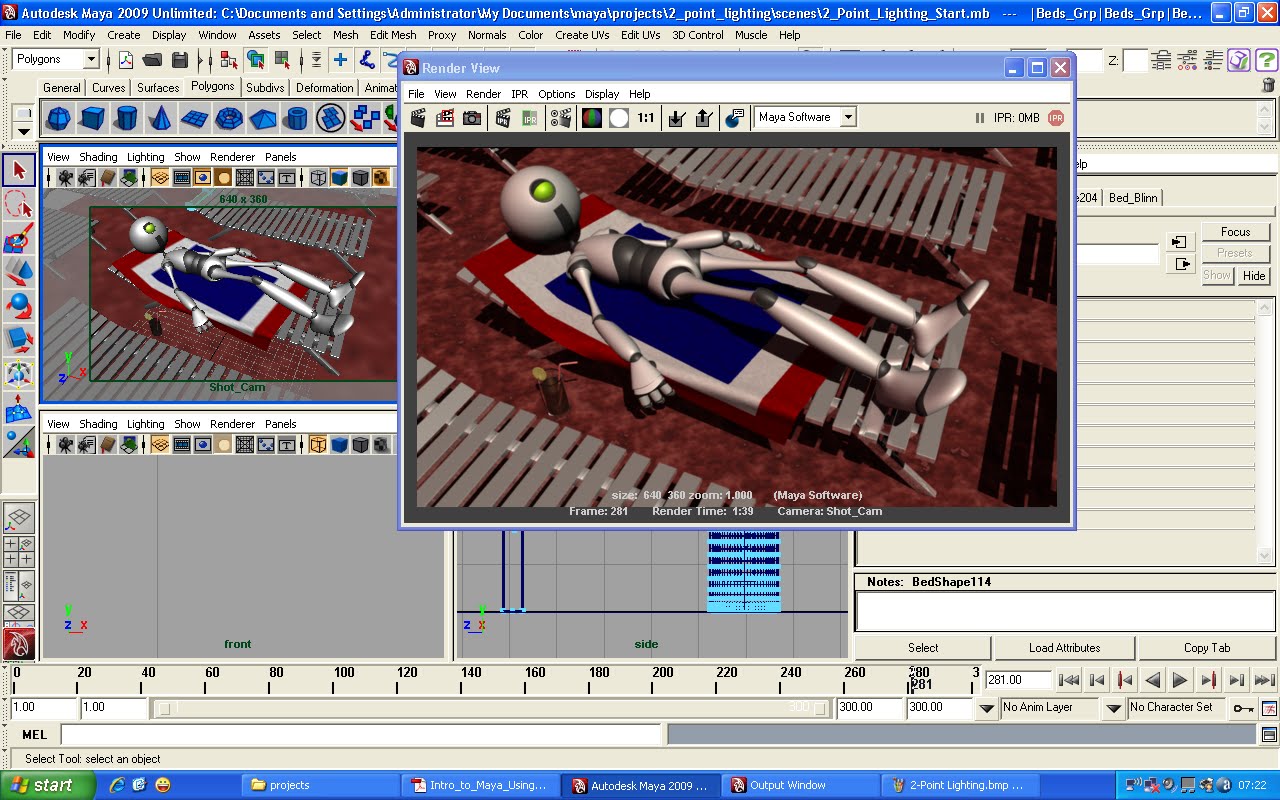The height and width of the screenshot is (800, 1280).
Task: Toggle select by component type mode
Action: (284, 59)
